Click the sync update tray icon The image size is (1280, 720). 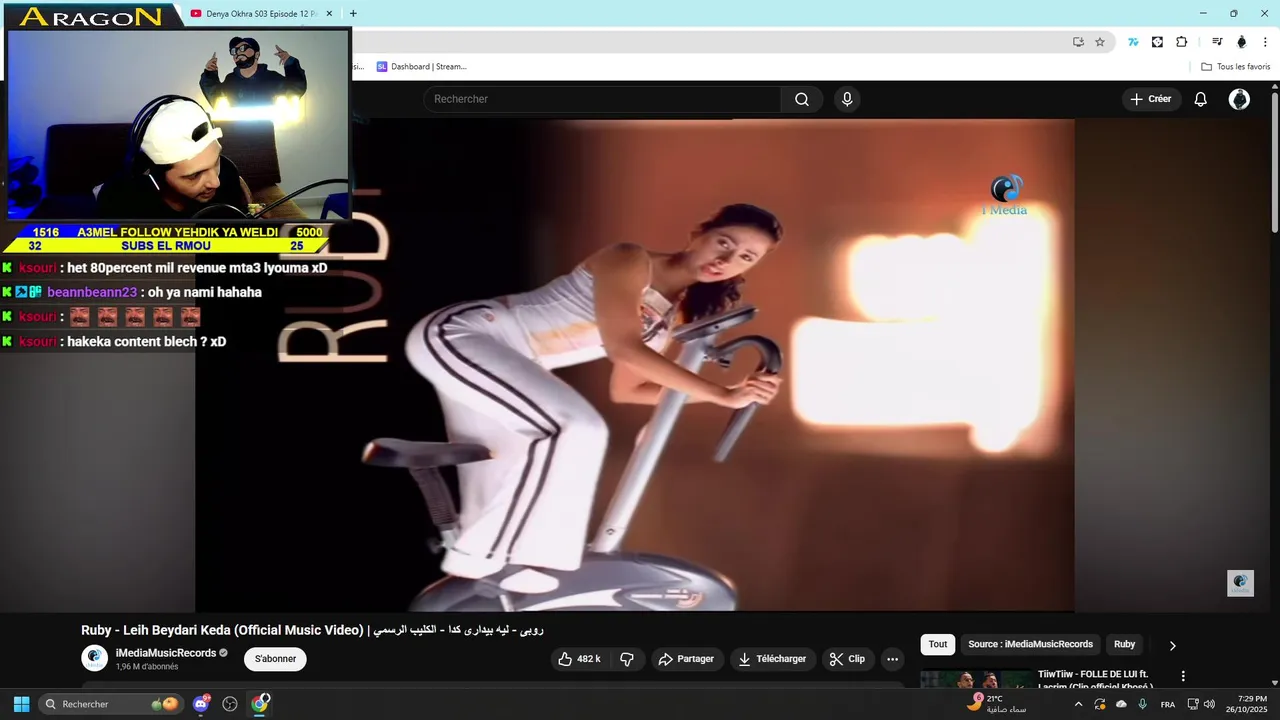[x=1100, y=704]
